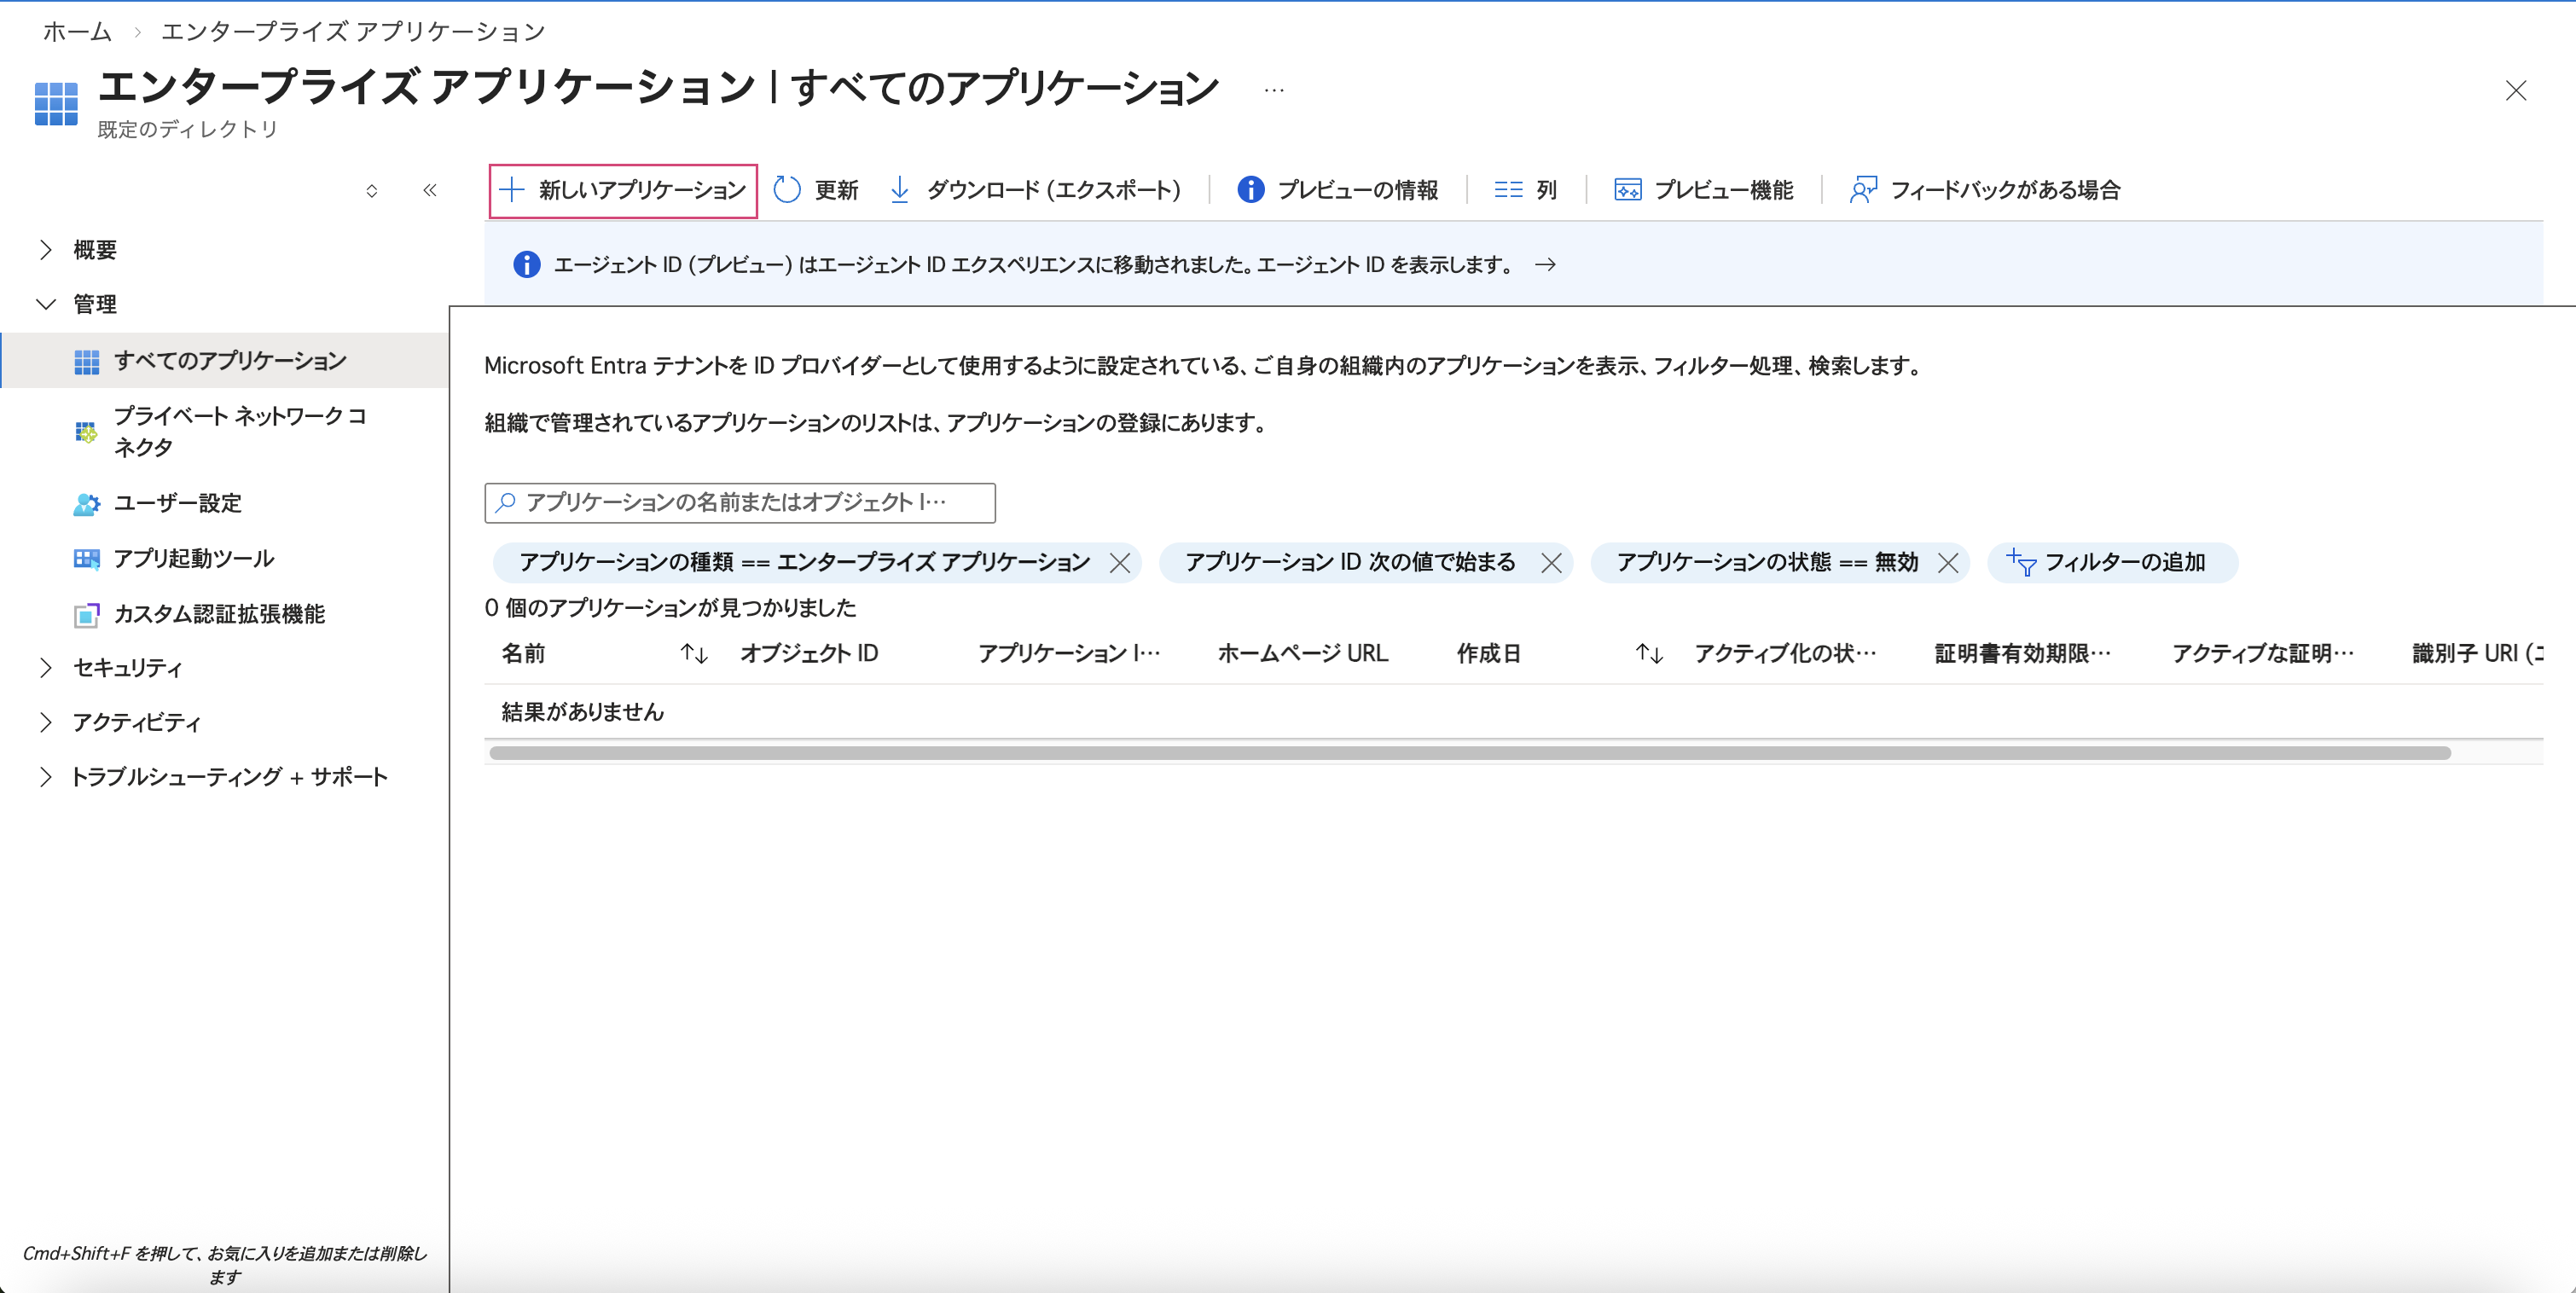Viewport: 2576px width, 1293px height.
Task: Remove the Application ID filter chip
Action: point(1551,563)
